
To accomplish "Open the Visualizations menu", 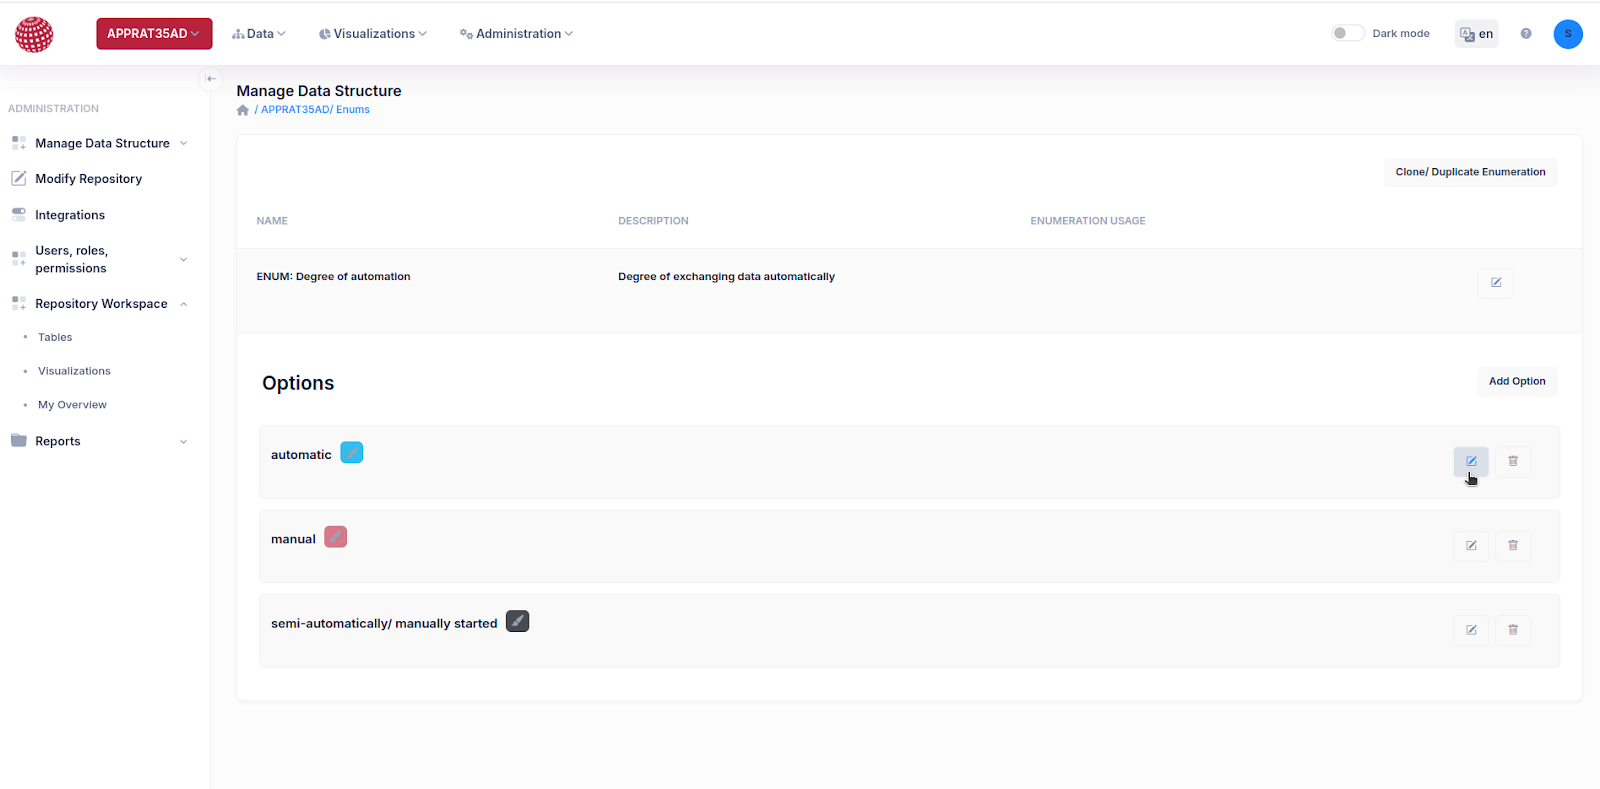I will 373,34.
